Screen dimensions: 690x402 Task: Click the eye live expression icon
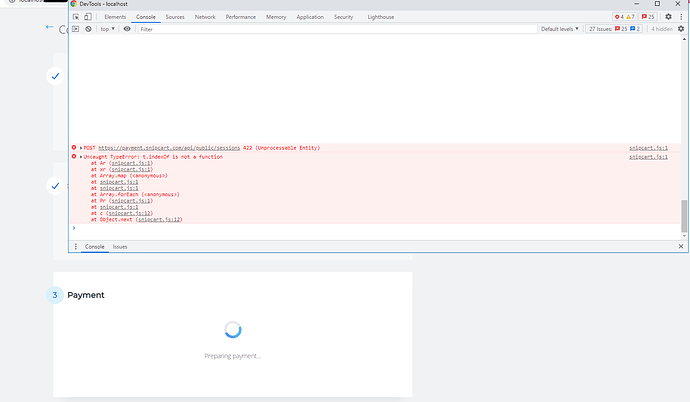point(127,29)
